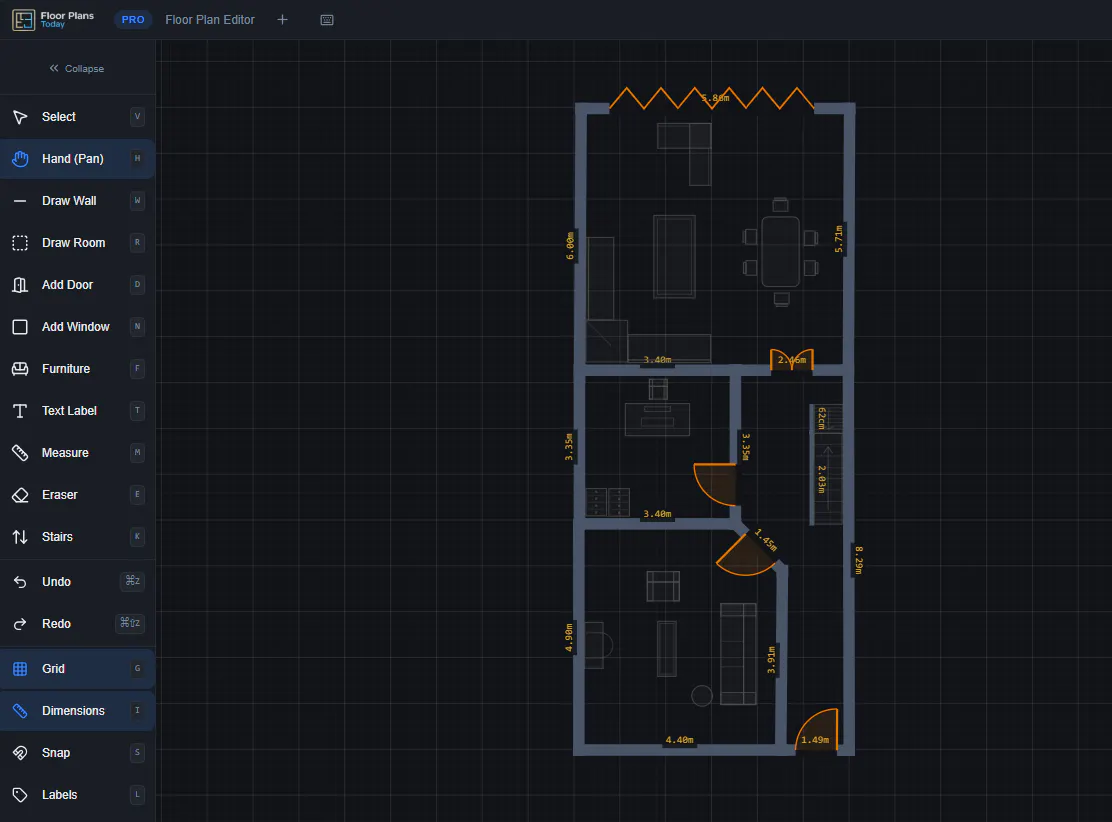Click the 1.45m angled door label

pos(766,540)
